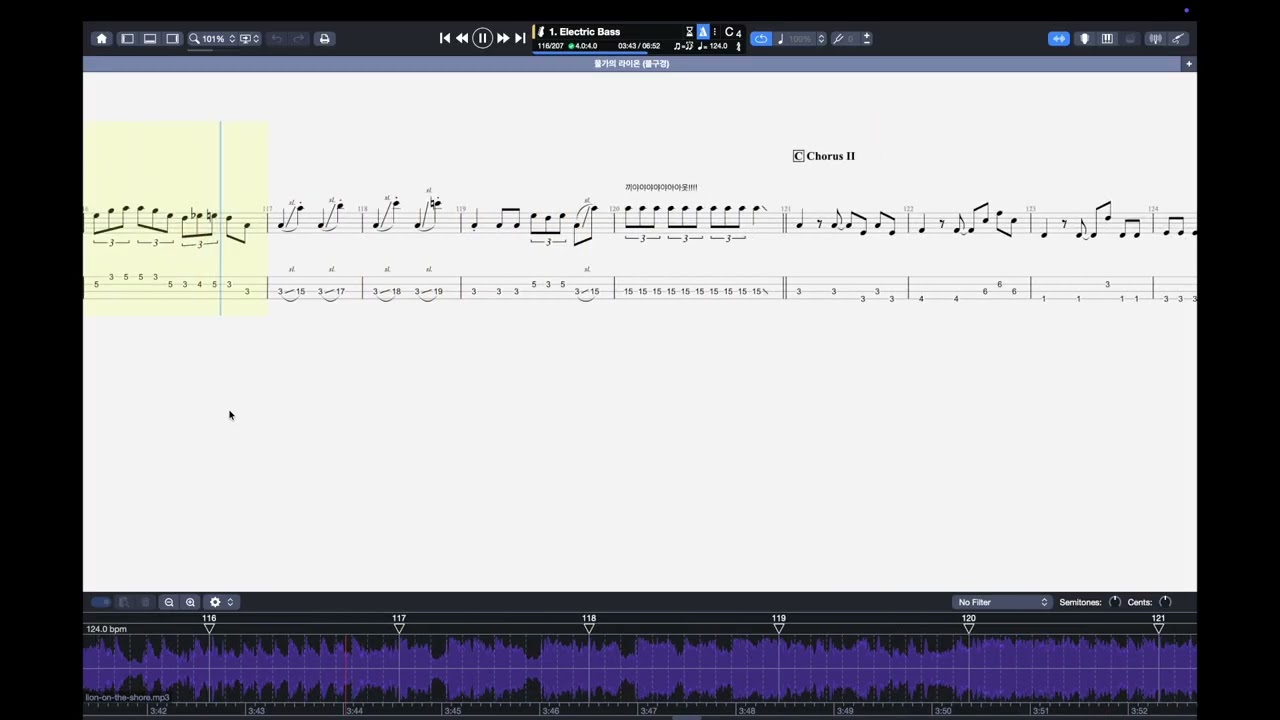Viewport: 1280px width, 720px height.
Task: Zoom out the audio waveform
Action: click(169, 602)
